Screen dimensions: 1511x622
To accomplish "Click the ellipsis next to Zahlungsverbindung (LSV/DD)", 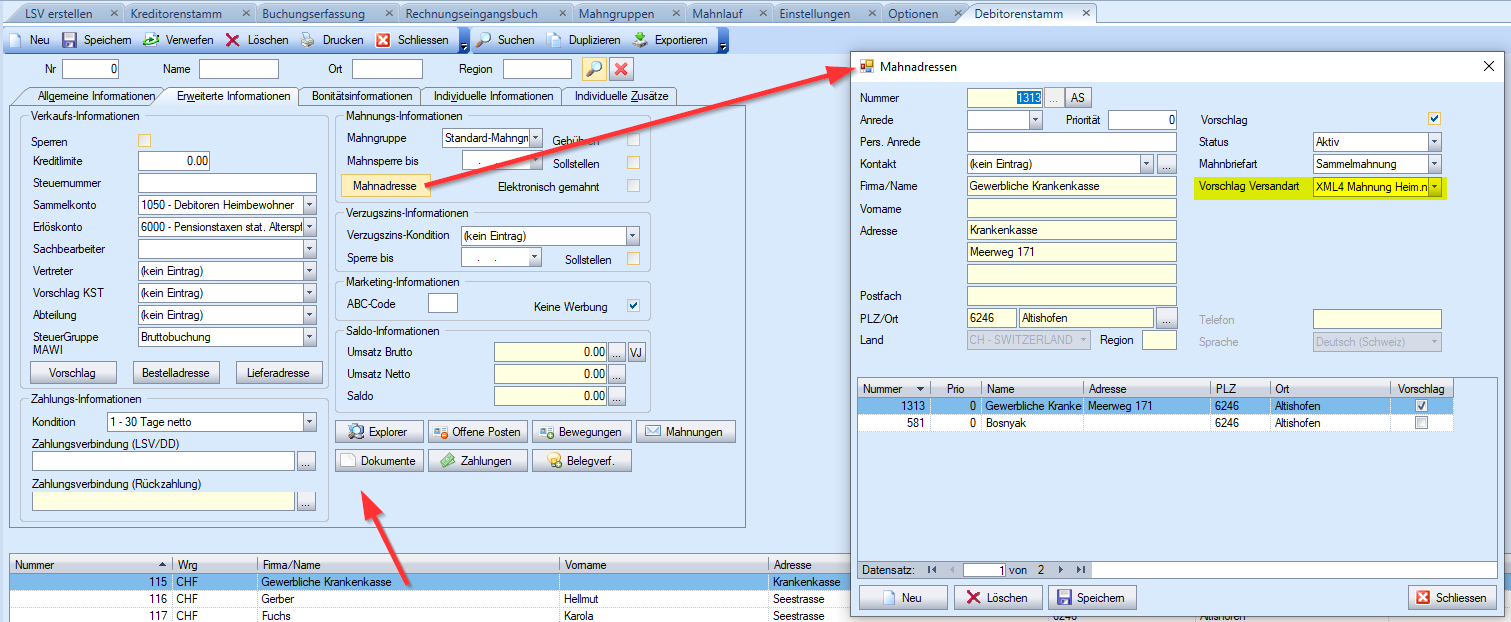I will click(x=306, y=461).
